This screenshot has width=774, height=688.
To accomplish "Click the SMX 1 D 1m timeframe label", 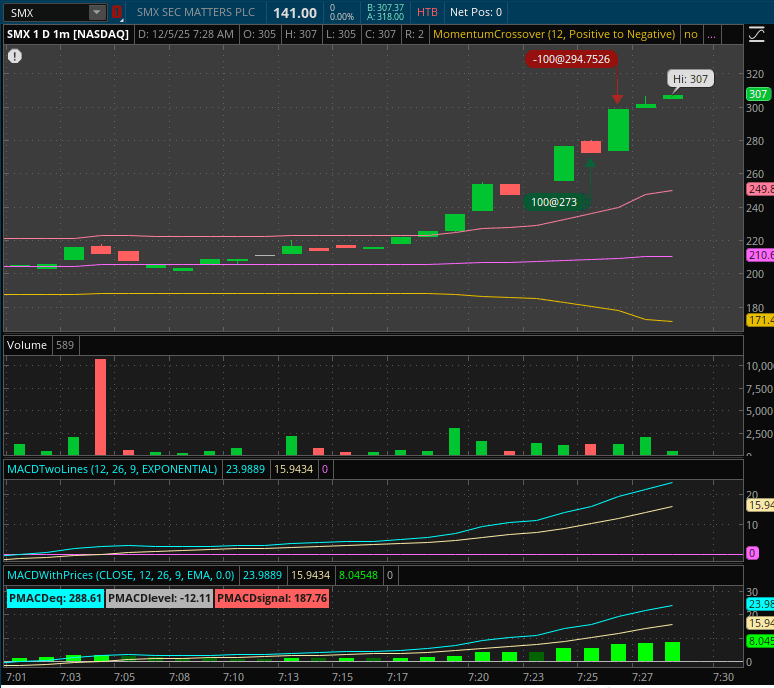I will tap(68, 34).
